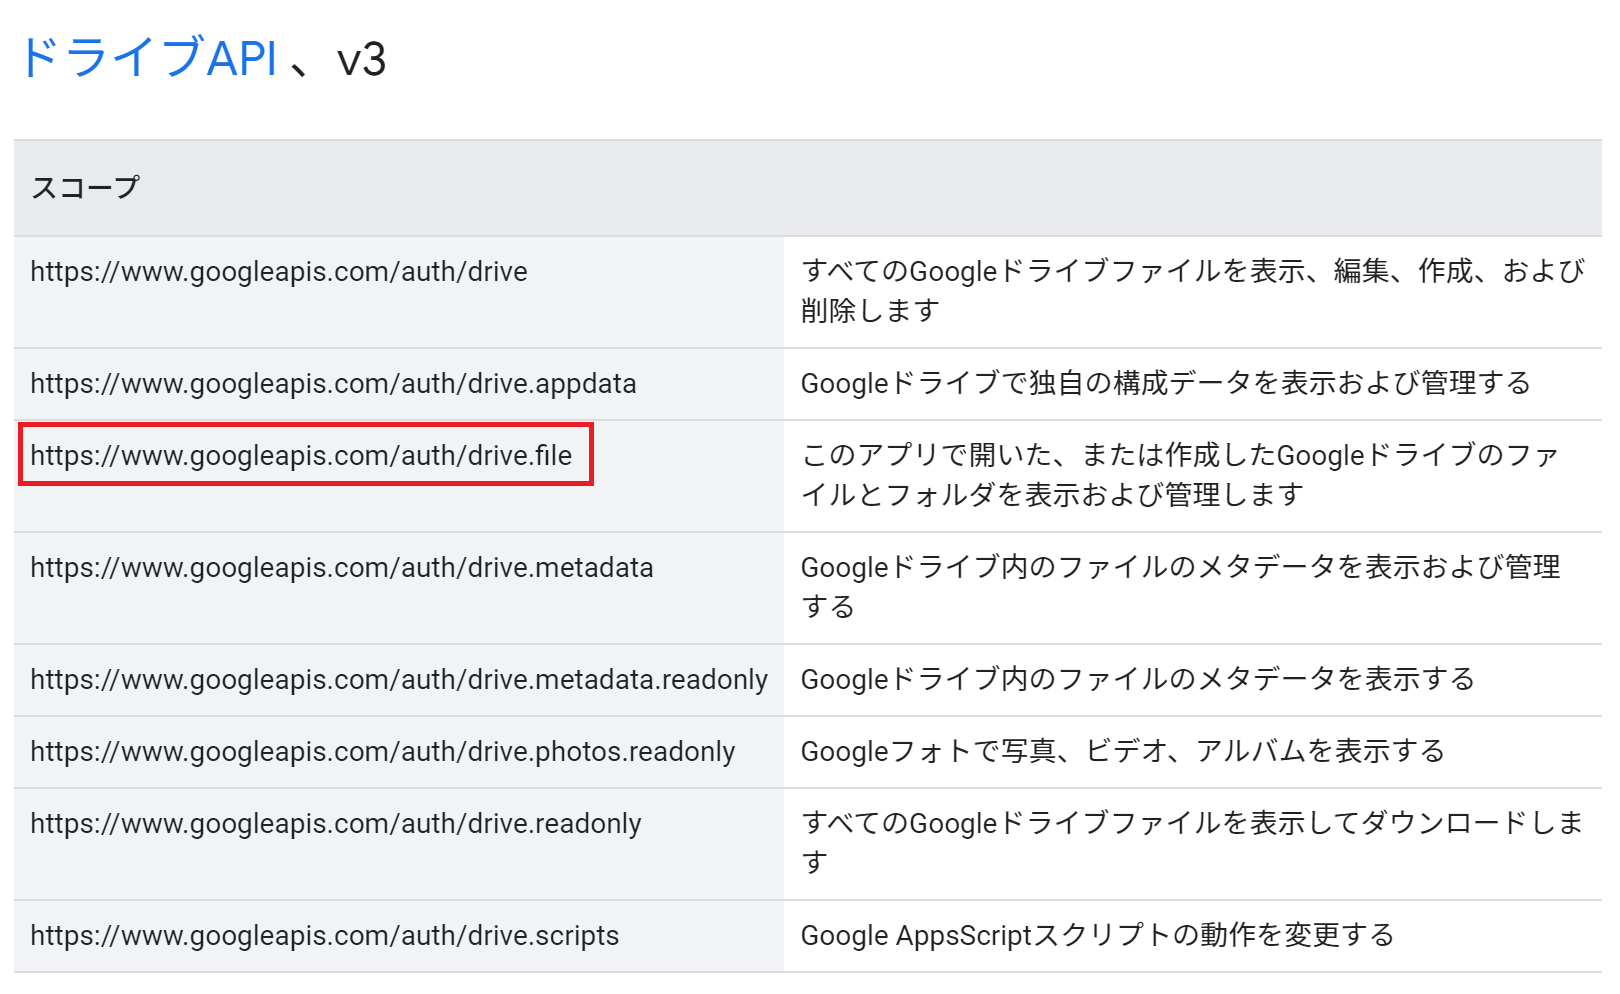Select the drive.appdata scope URL
Viewport: 1620px width, 994px height.
pos(333,384)
